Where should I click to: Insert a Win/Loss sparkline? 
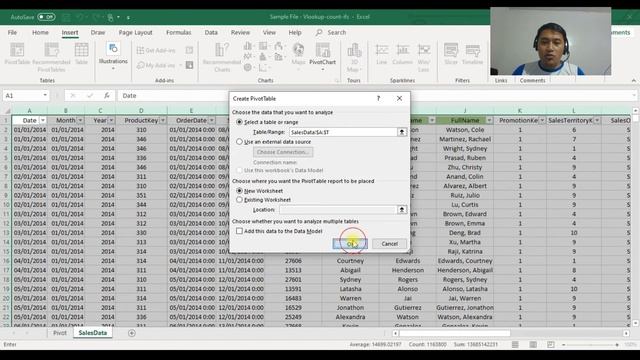tap(424, 57)
